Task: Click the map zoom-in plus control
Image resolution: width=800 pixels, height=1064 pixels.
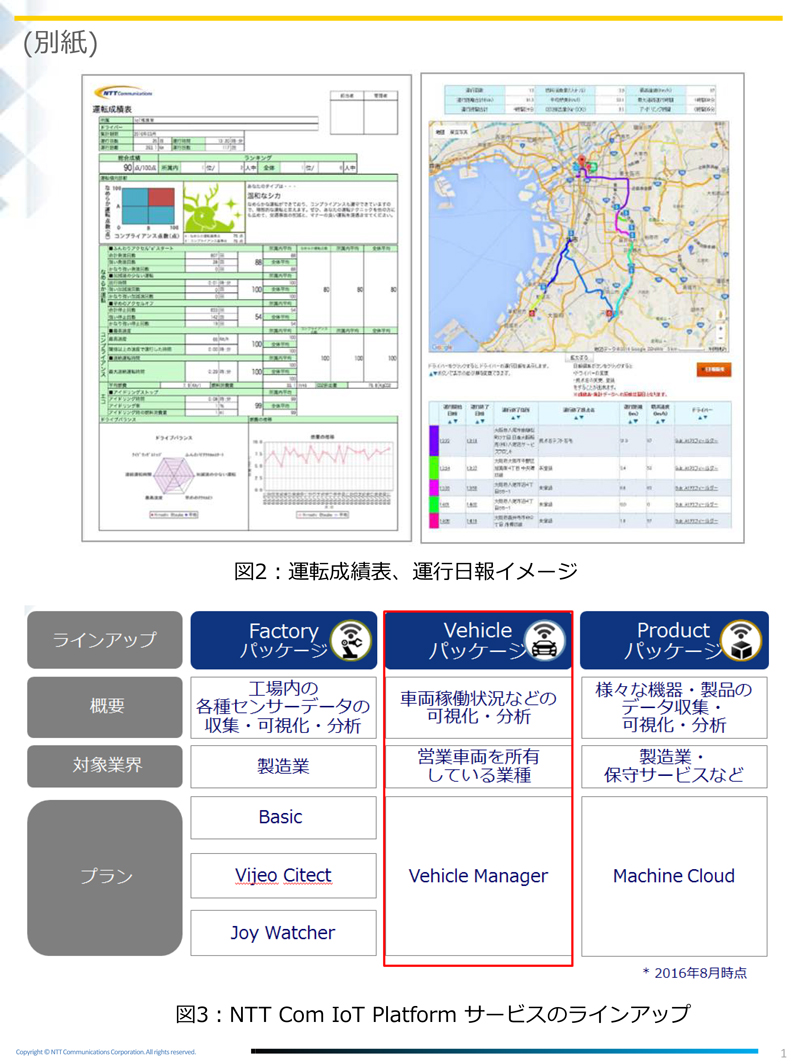Action: pyautogui.click(x=720, y=328)
